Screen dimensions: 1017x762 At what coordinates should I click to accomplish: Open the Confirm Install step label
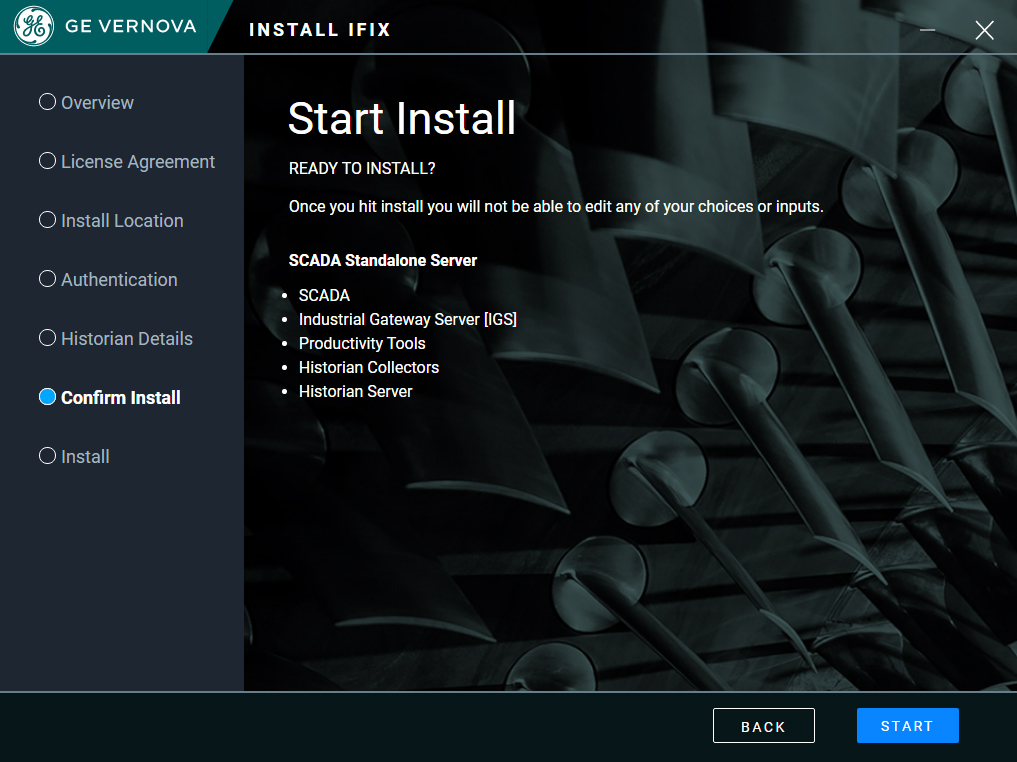pyautogui.click(x=121, y=398)
